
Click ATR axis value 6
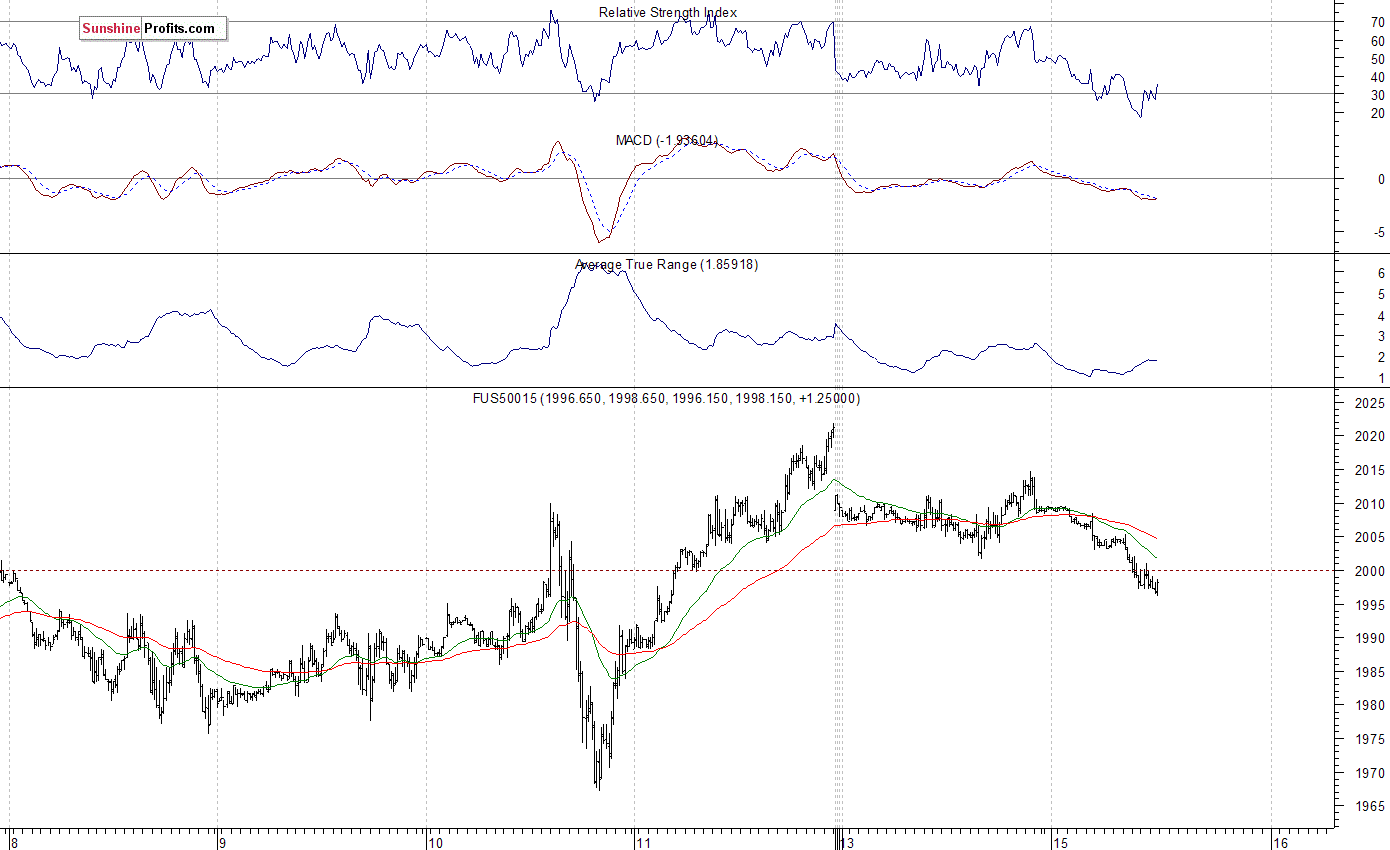[x=1381, y=273]
